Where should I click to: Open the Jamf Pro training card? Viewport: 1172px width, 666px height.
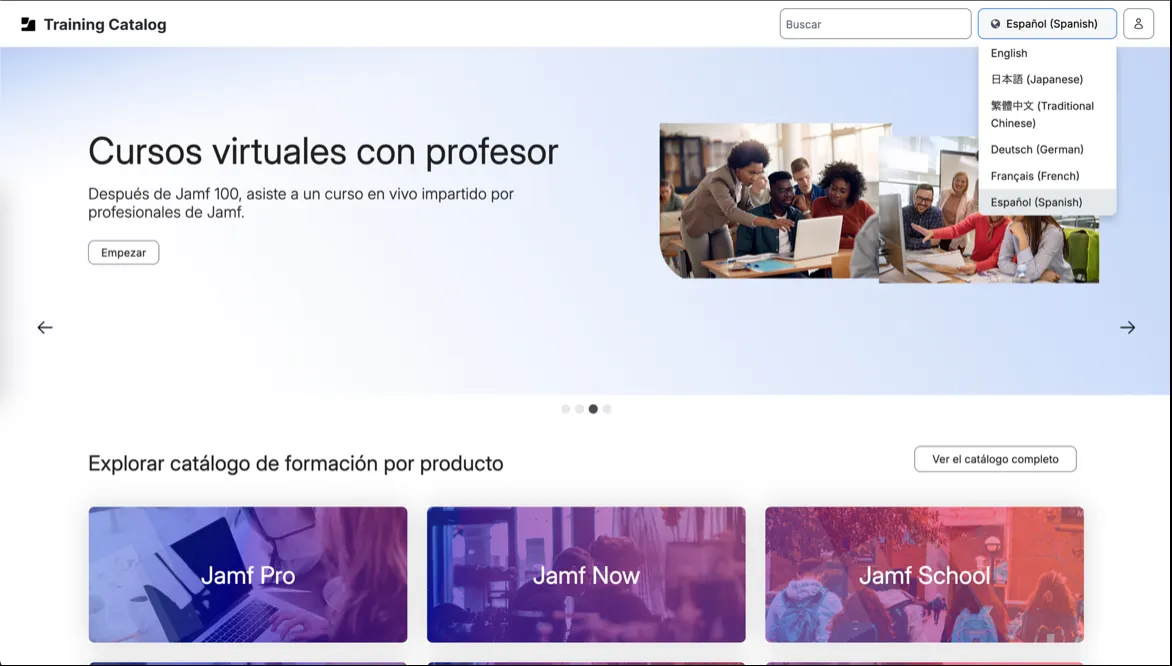(247, 574)
